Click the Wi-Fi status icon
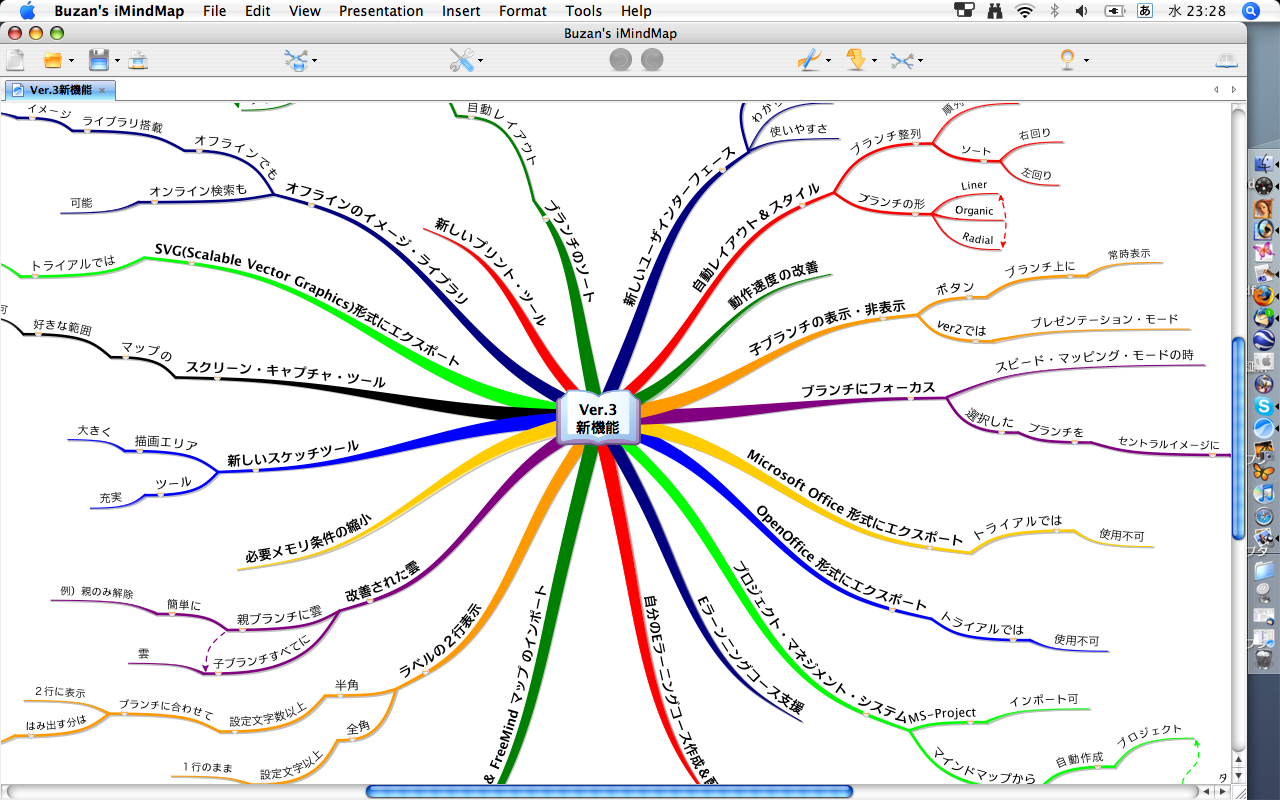Image resolution: width=1280 pixels, height=800 pixels. 1024,11
